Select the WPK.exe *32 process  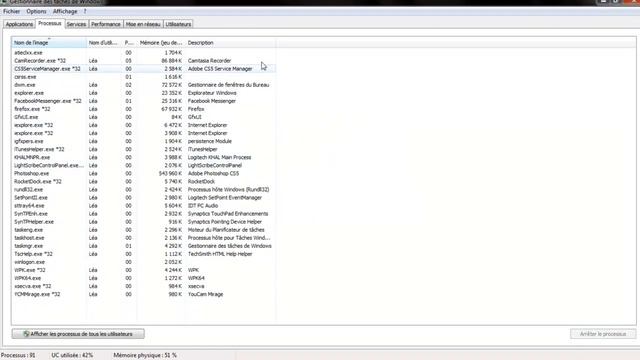[144, 270]
